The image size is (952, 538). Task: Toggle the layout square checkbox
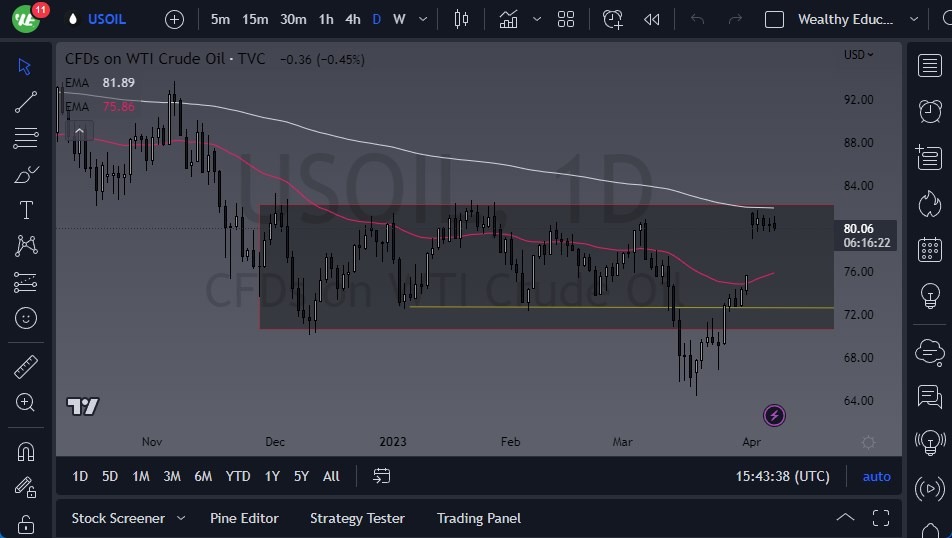(x=774, y=19)
